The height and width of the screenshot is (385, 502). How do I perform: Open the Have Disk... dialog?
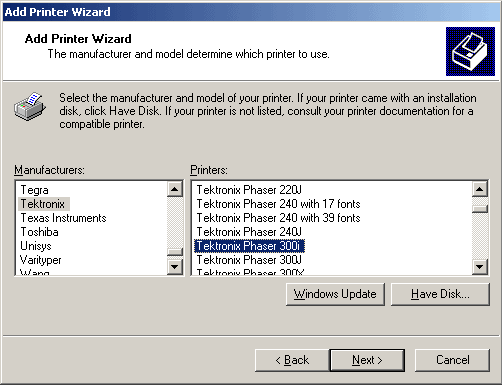click(x=440, y=294)
